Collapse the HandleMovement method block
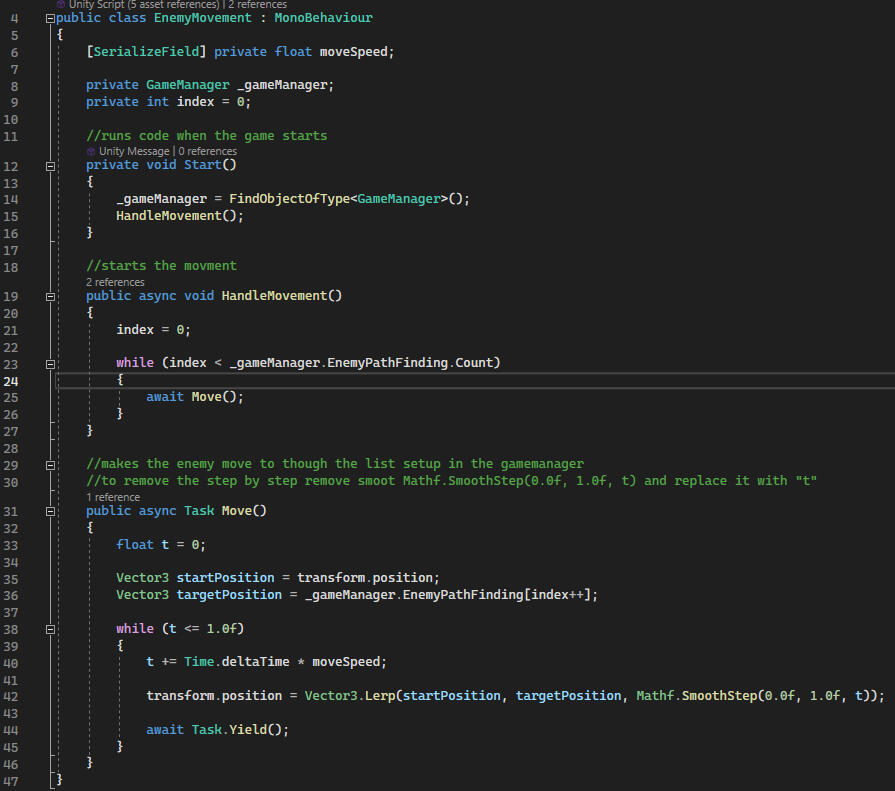This screenshot has width=895, height=791. click(50, 296)
